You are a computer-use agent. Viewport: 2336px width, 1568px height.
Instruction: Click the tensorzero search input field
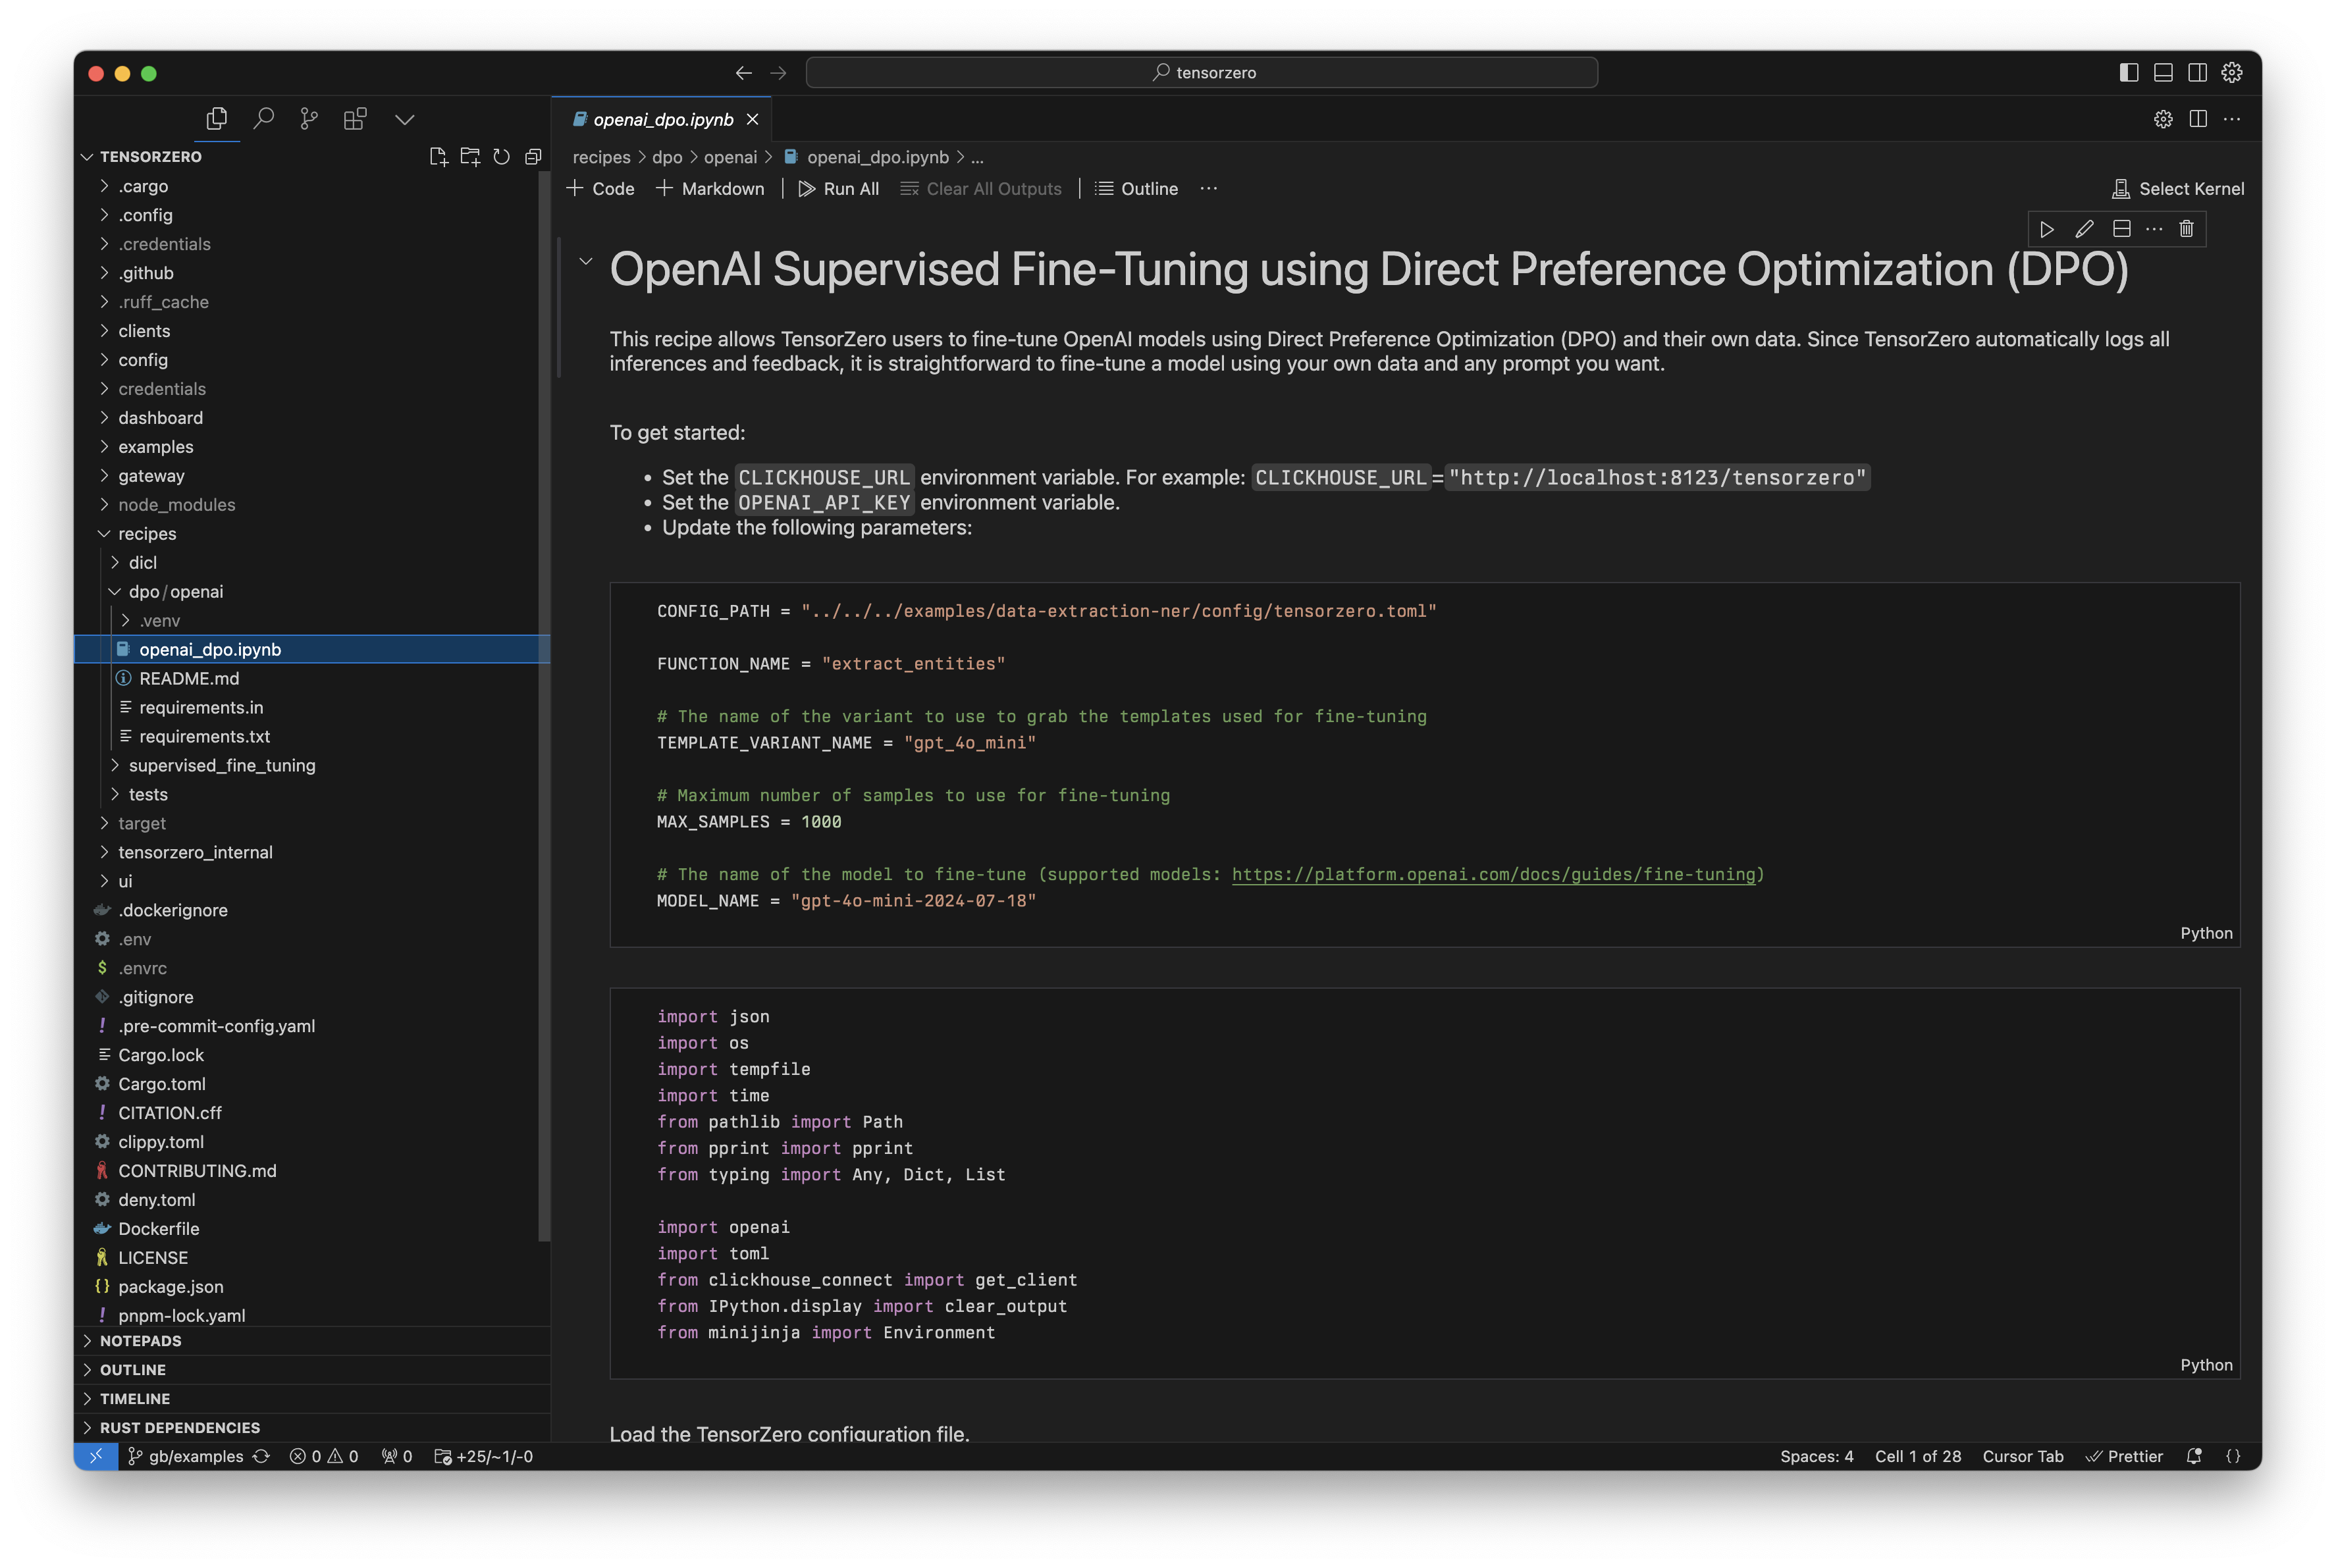(x=1201, y=72)
